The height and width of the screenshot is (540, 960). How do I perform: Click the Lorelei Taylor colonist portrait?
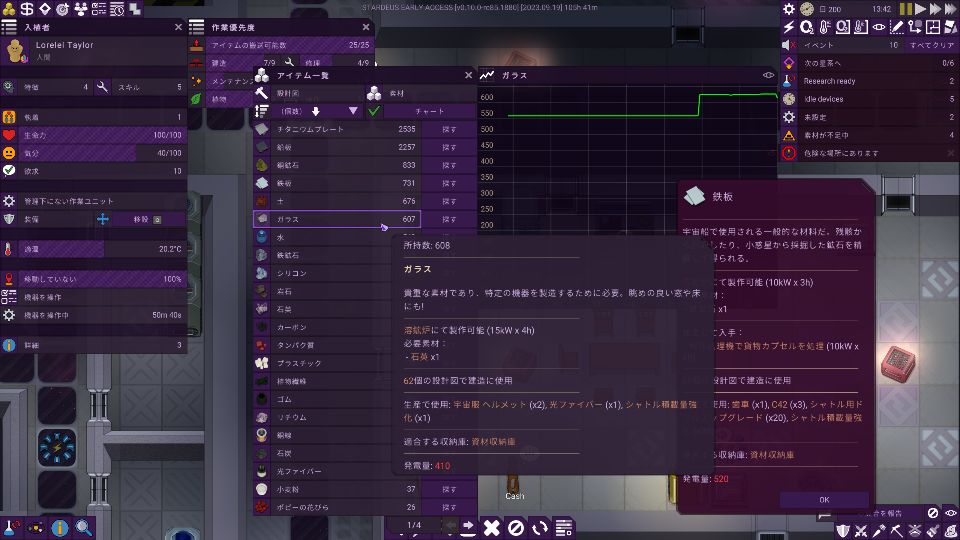15,50
